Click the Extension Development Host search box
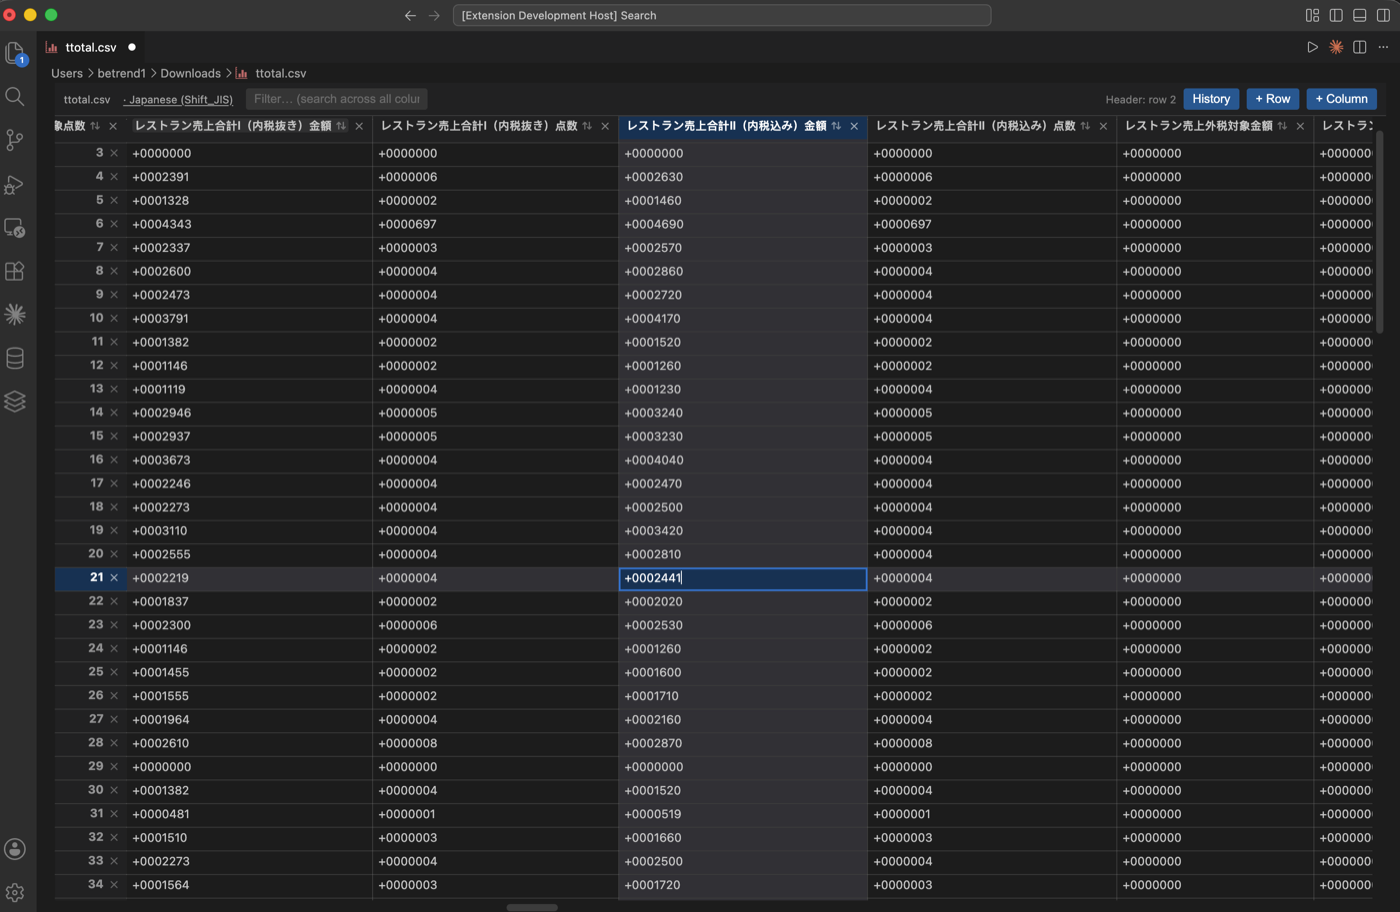Screen dimensions: 1400x912 [x=722, y=15]
